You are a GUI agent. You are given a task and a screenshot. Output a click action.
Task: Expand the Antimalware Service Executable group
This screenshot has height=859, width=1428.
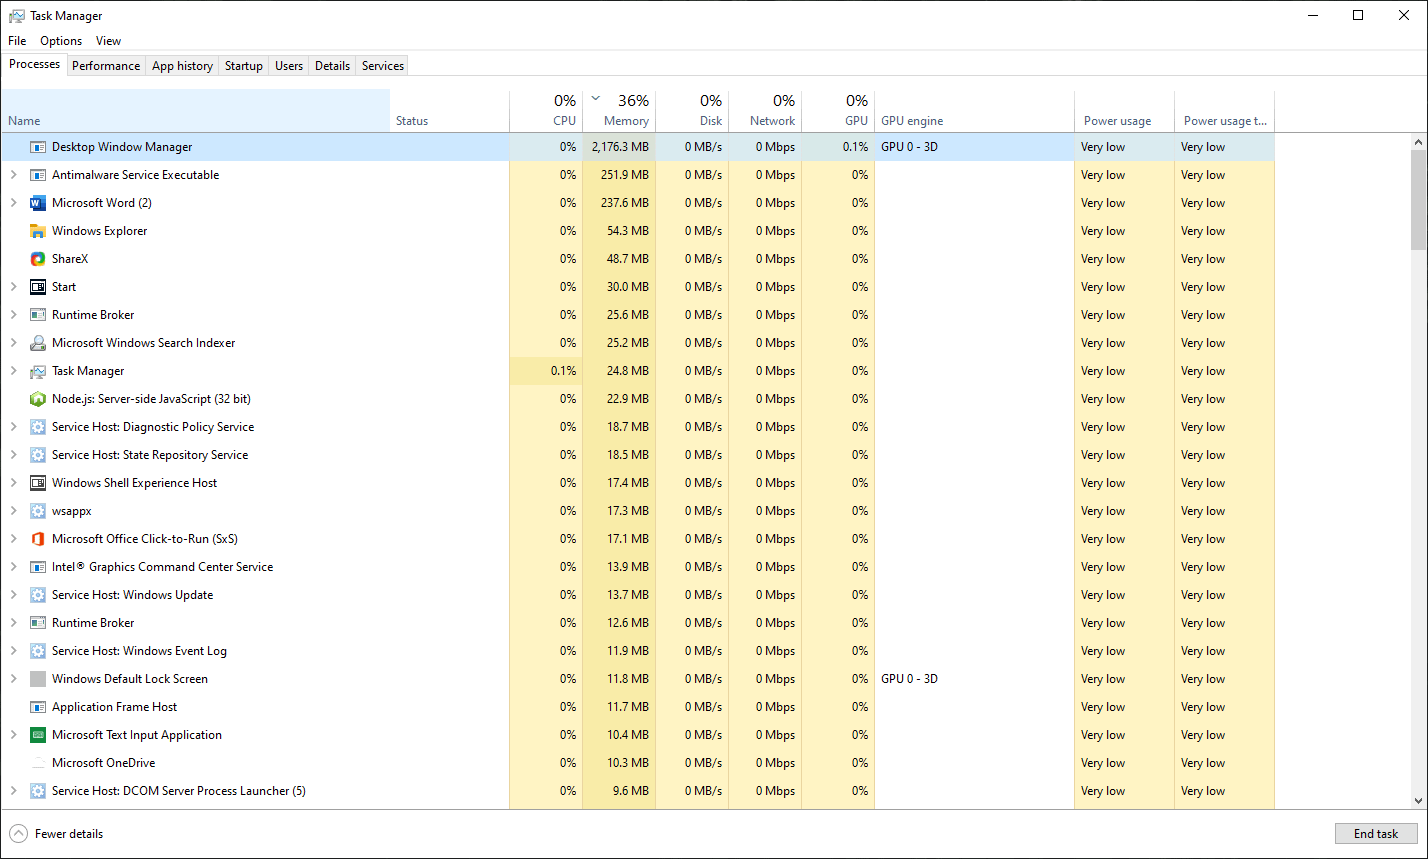pos(13,175)
